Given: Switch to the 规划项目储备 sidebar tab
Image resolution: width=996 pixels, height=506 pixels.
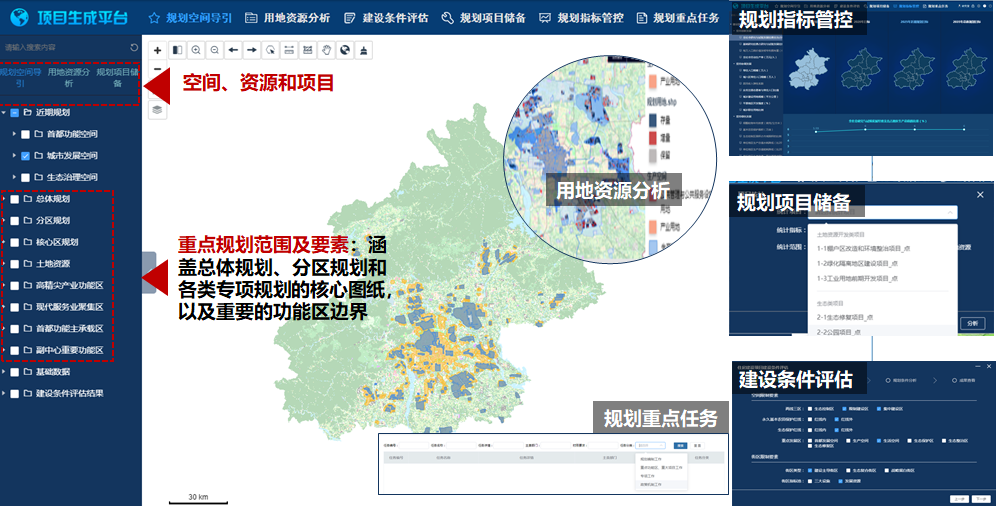Looking at the screenshot, I should coord(117,77).
